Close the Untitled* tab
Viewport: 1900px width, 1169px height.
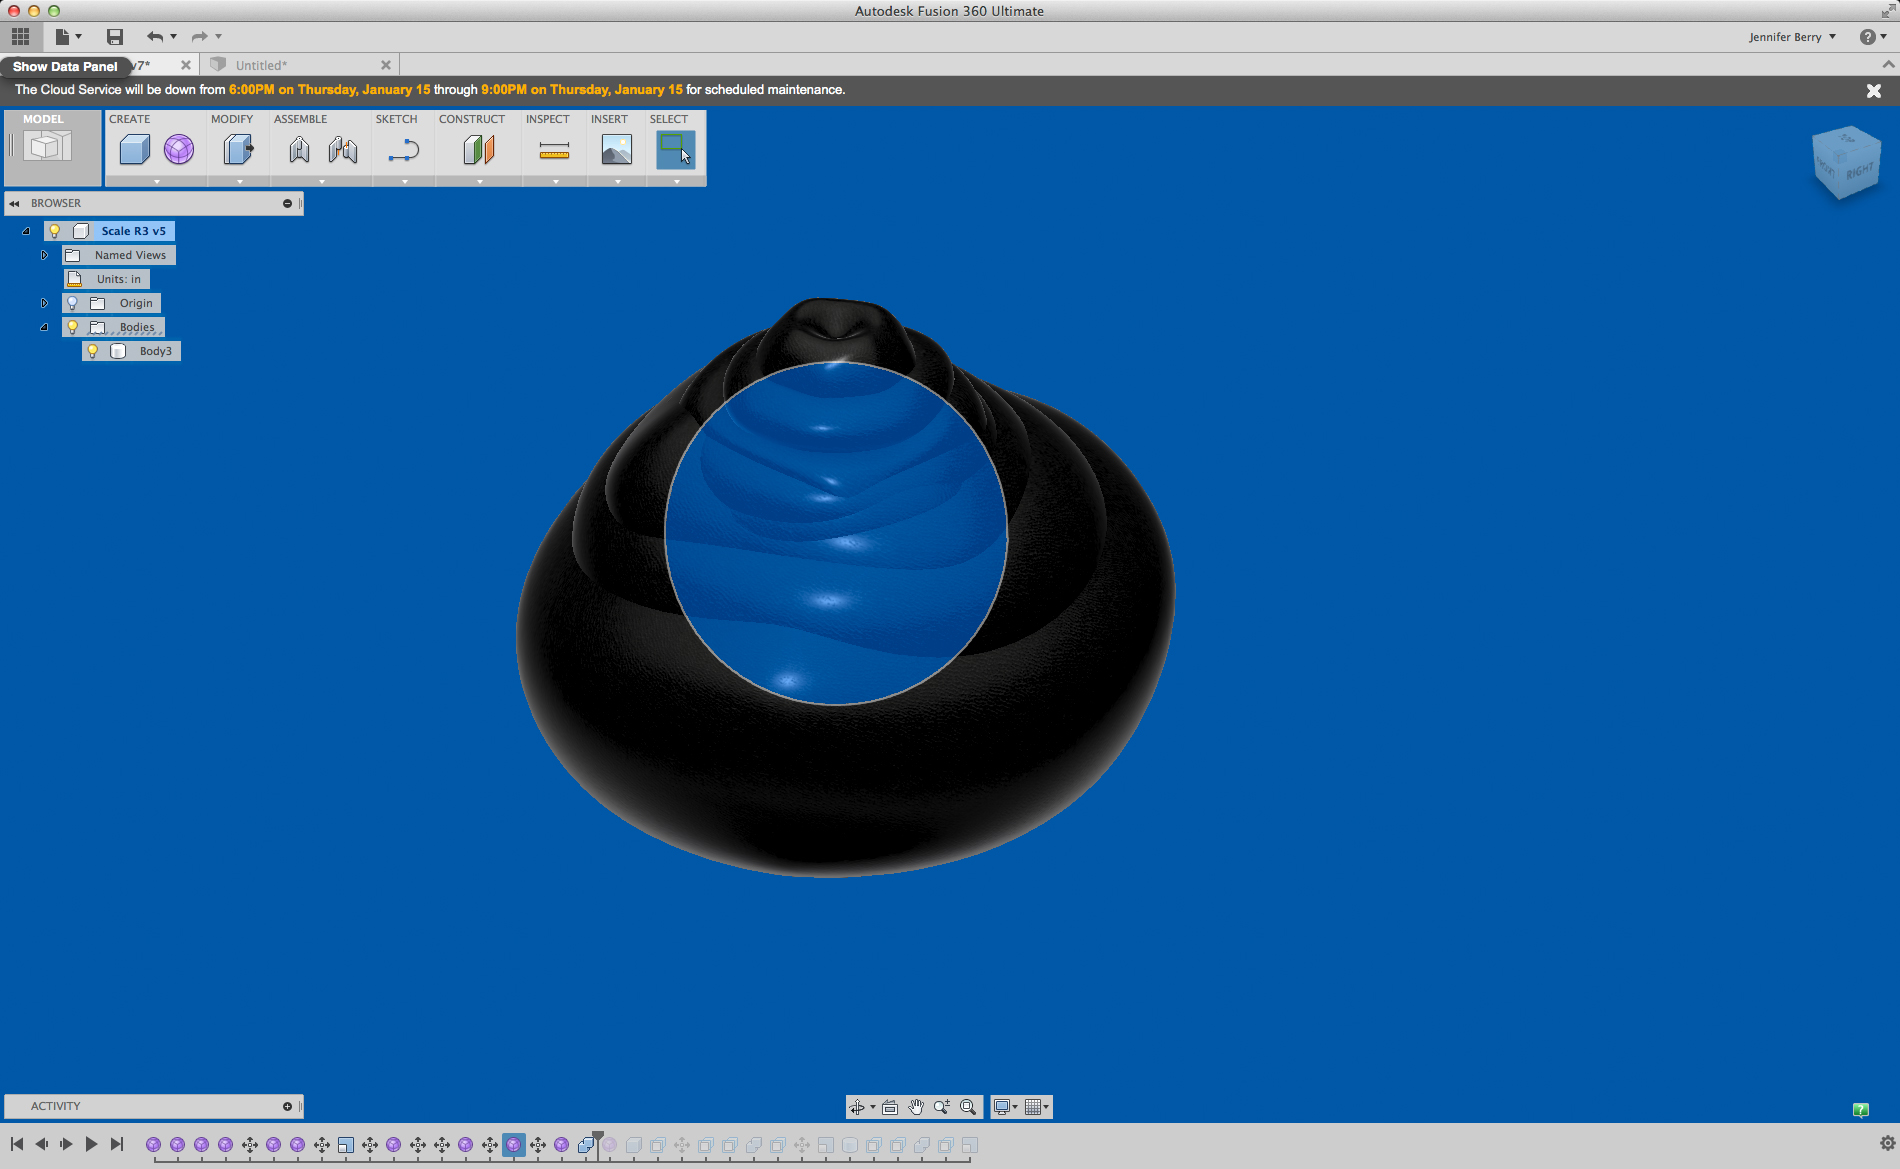pyautogui.click(x=386, y=65)
